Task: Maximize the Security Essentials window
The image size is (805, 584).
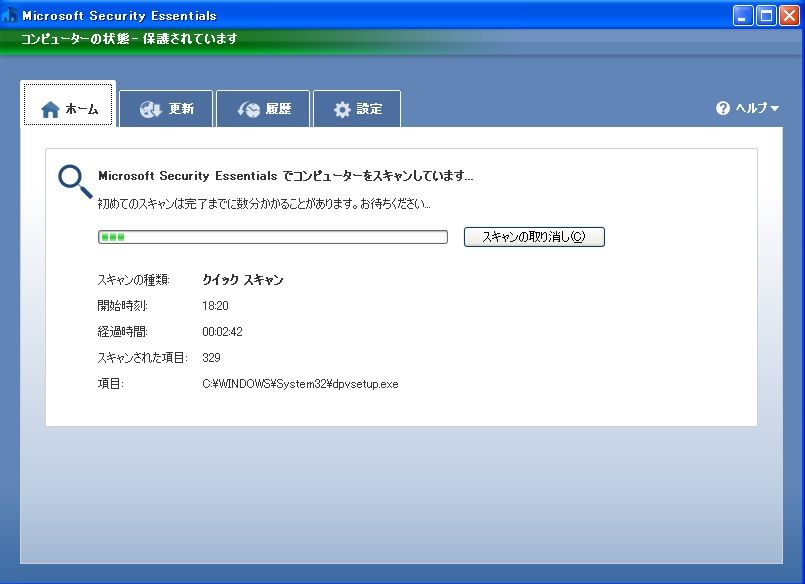Action: click(766, 16)
